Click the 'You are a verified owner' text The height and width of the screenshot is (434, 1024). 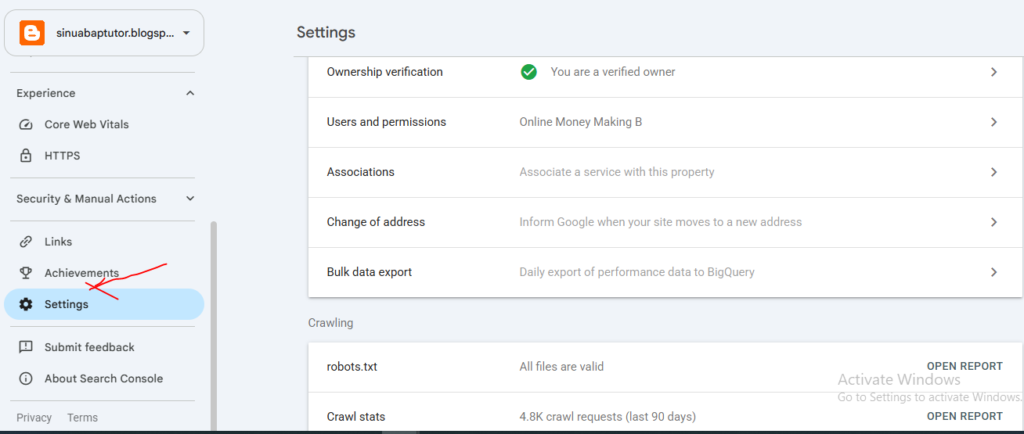tap(613, 72)
